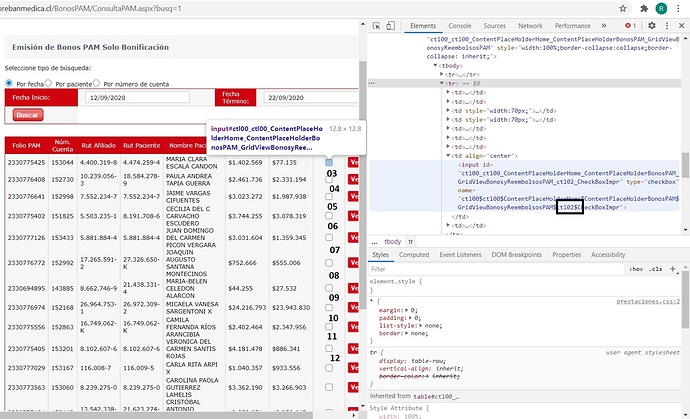Select the Por fecha radio button
Viewport: 690px width, 419px height.
[x=9, y=83]
